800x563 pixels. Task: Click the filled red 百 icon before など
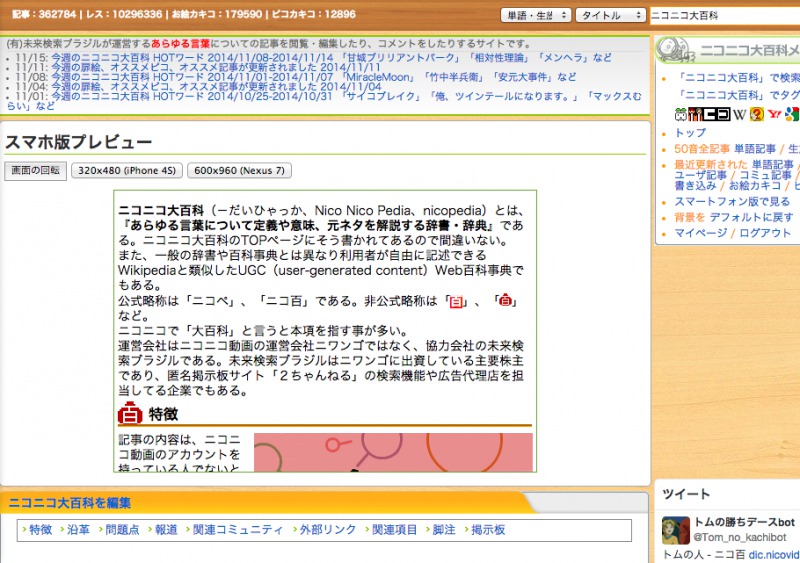pos(505,301)
